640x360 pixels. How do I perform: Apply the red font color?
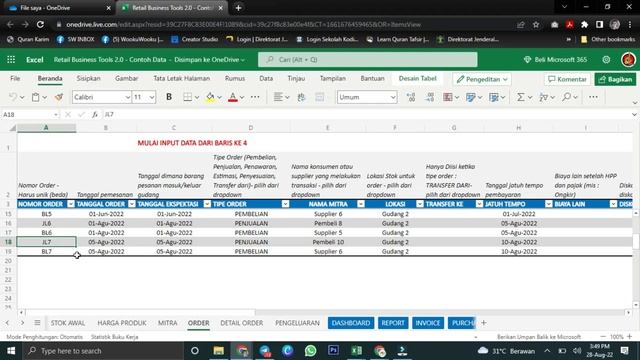[x=233, y=97]
